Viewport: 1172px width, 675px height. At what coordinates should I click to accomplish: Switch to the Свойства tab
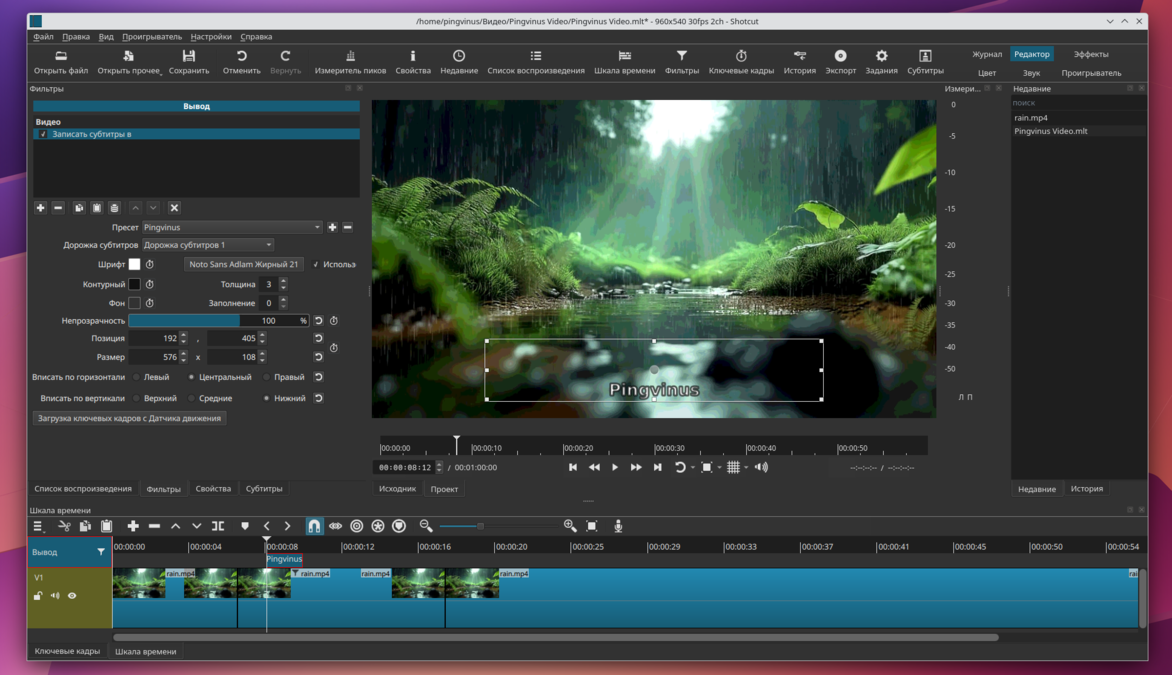pyautogui.click(x=213, y=489)
